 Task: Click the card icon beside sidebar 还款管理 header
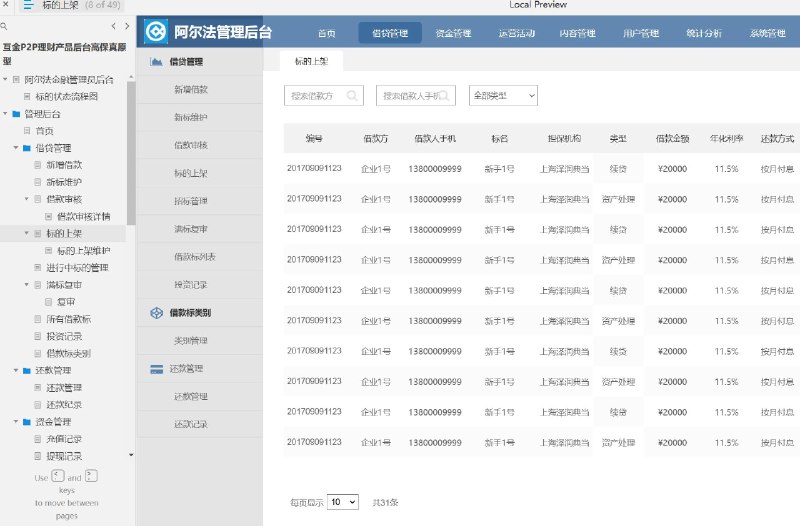(156, 369)
